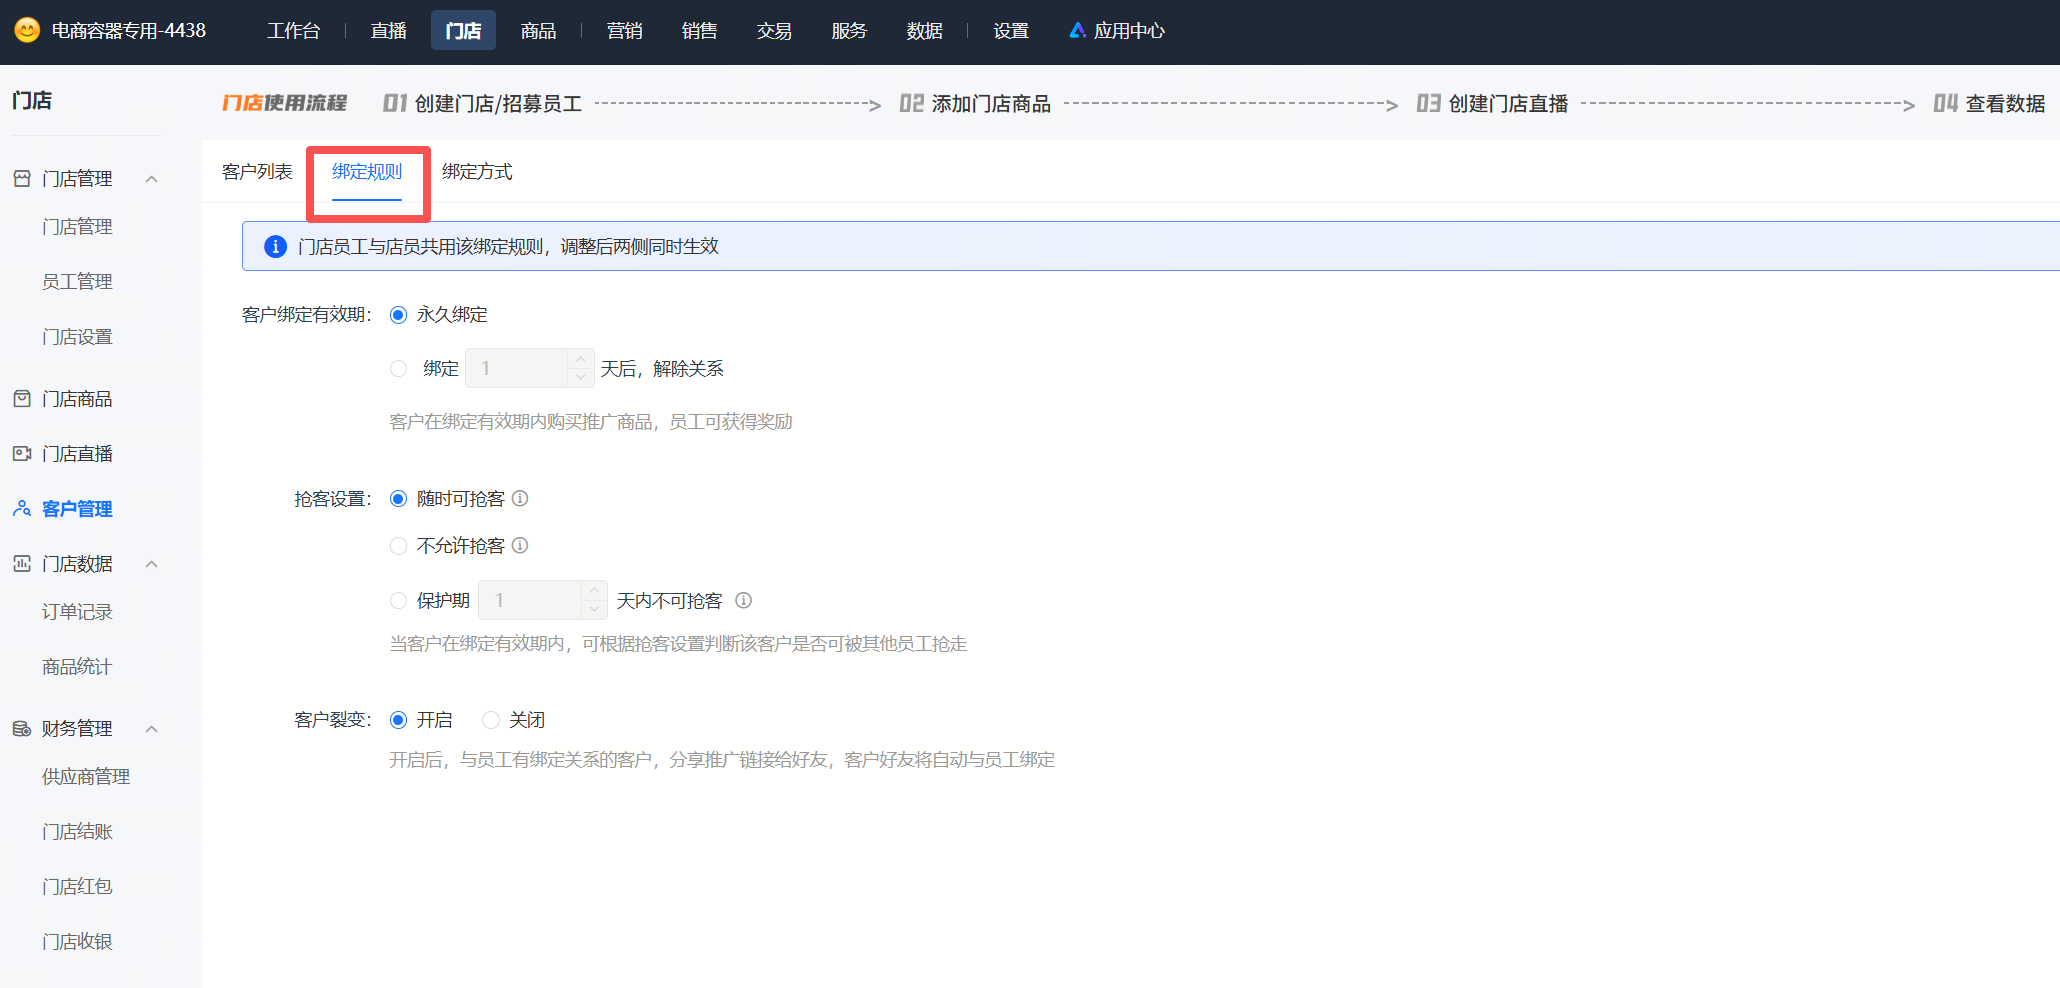Switch to 绑定规则 tab
This screenshot has width=2060, height=988.
[x=367, y=172]
